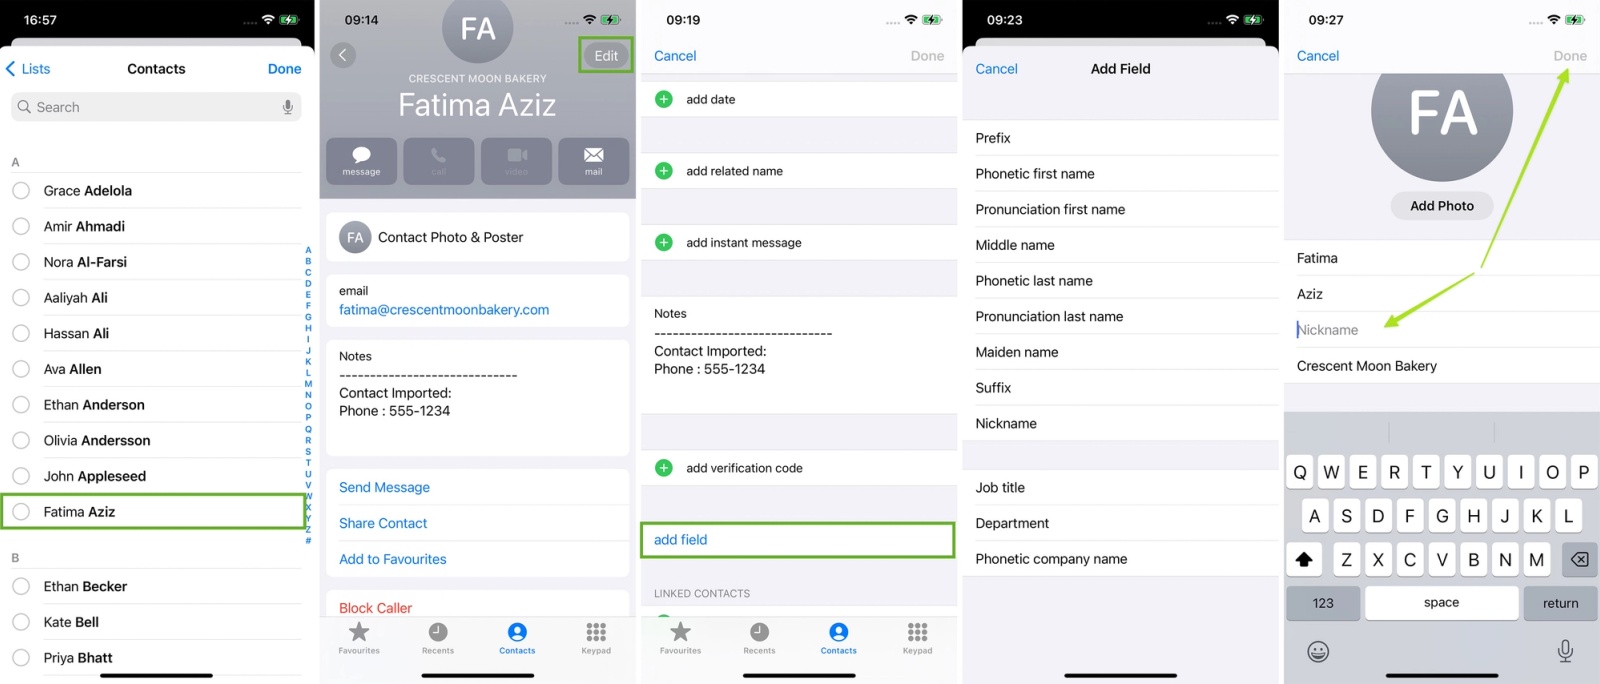Tap the 123 numbers key on keyboard

pyautogui.click(x=1323, y=603)
